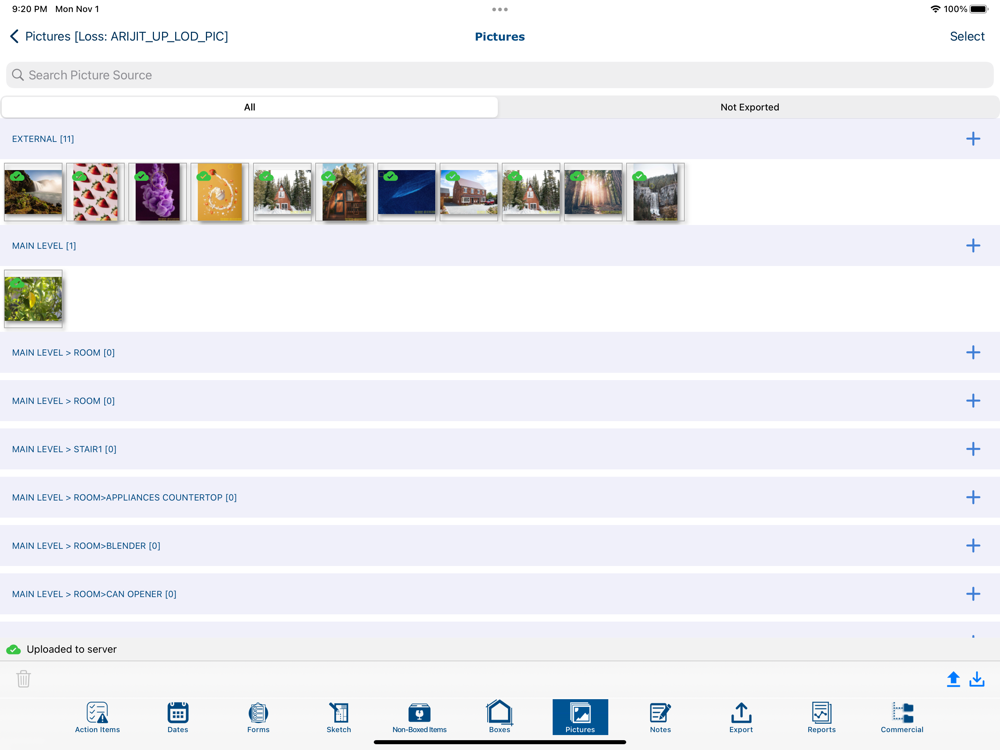Screen dimensions: 1000x750
Task: Open the Notes section
Action: [660, 717]
